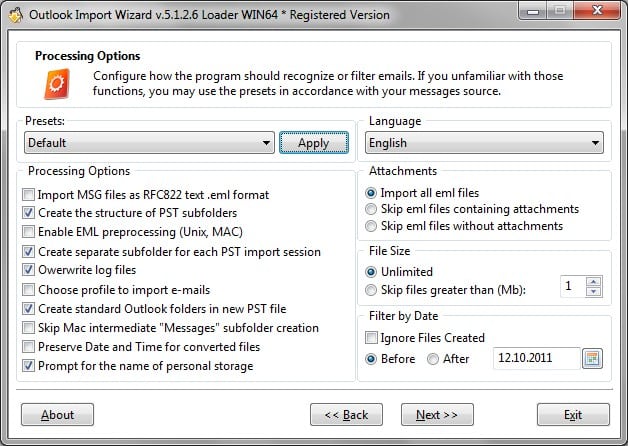Click the orange Processing Options gear icon
The image size is (628, 446).
coord(57,84)
